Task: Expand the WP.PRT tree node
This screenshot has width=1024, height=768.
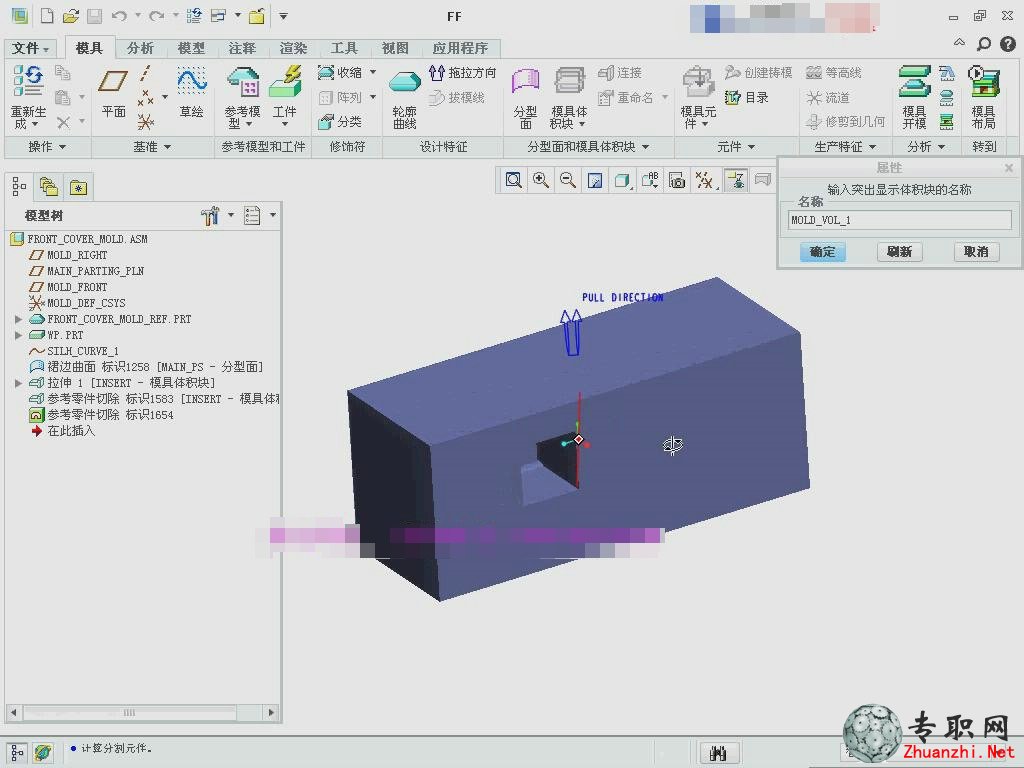Action: coord(18,335)
